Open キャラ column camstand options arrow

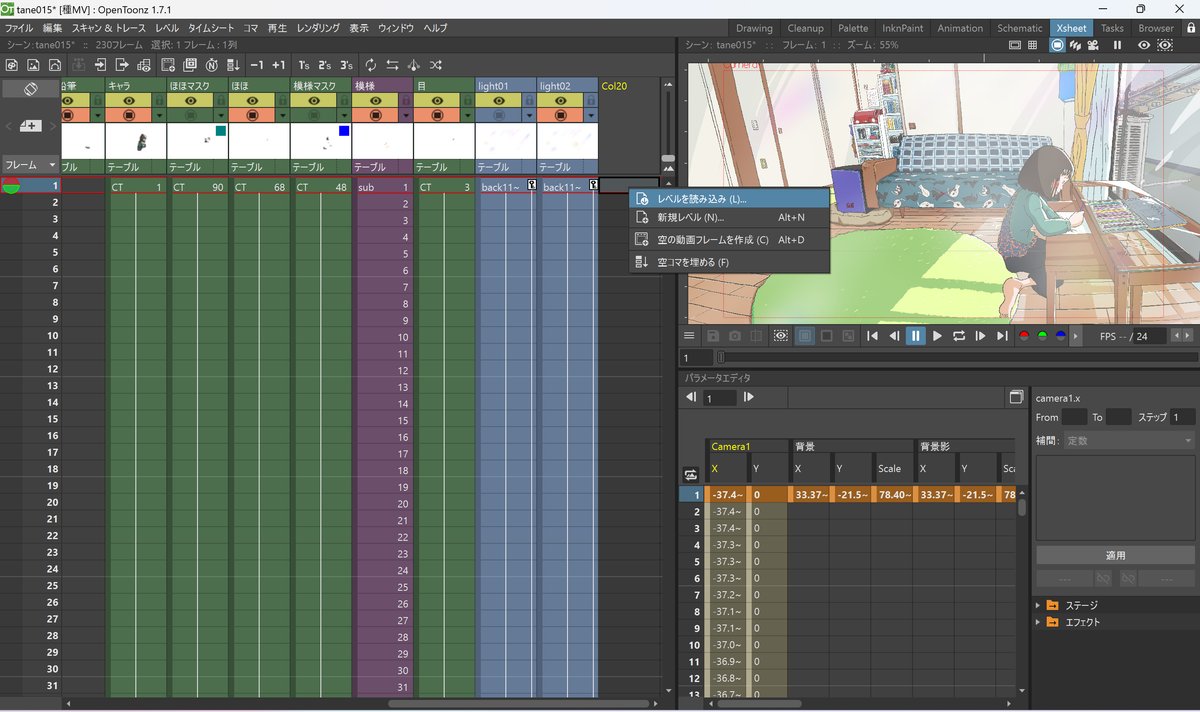coord(159,115)
